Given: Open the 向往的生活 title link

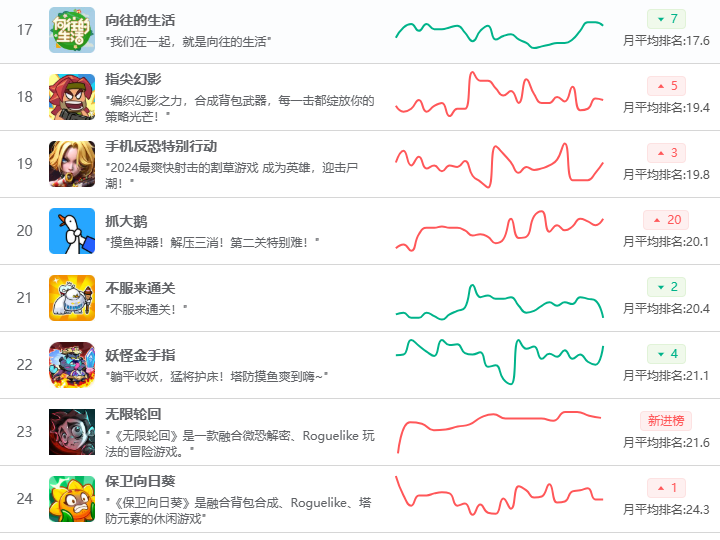Looking at the screenshot, I should tap(142, 20).
